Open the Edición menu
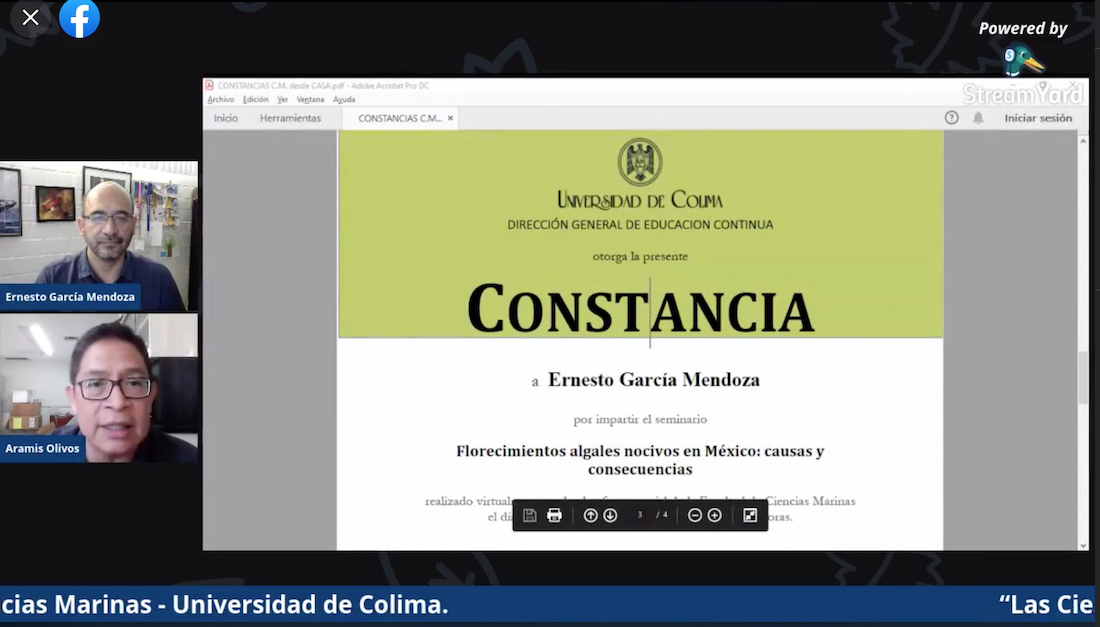Image resolution: width=1100 pixels, height=627 pixels. pyautogui.click(x=255, y=100)
